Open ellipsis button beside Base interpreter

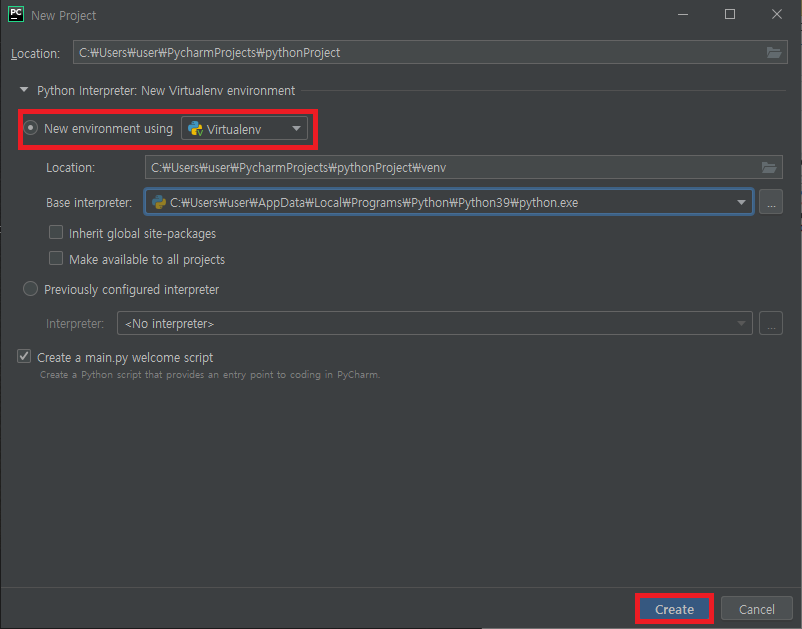coord(771,203)
